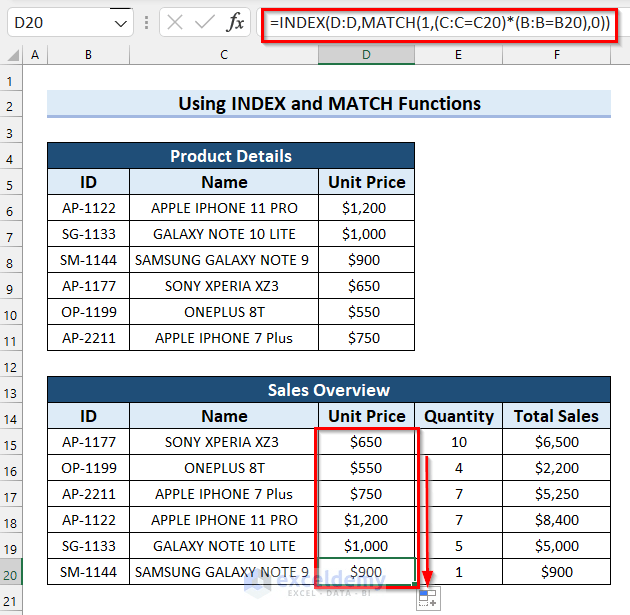Select column B header

88,55
